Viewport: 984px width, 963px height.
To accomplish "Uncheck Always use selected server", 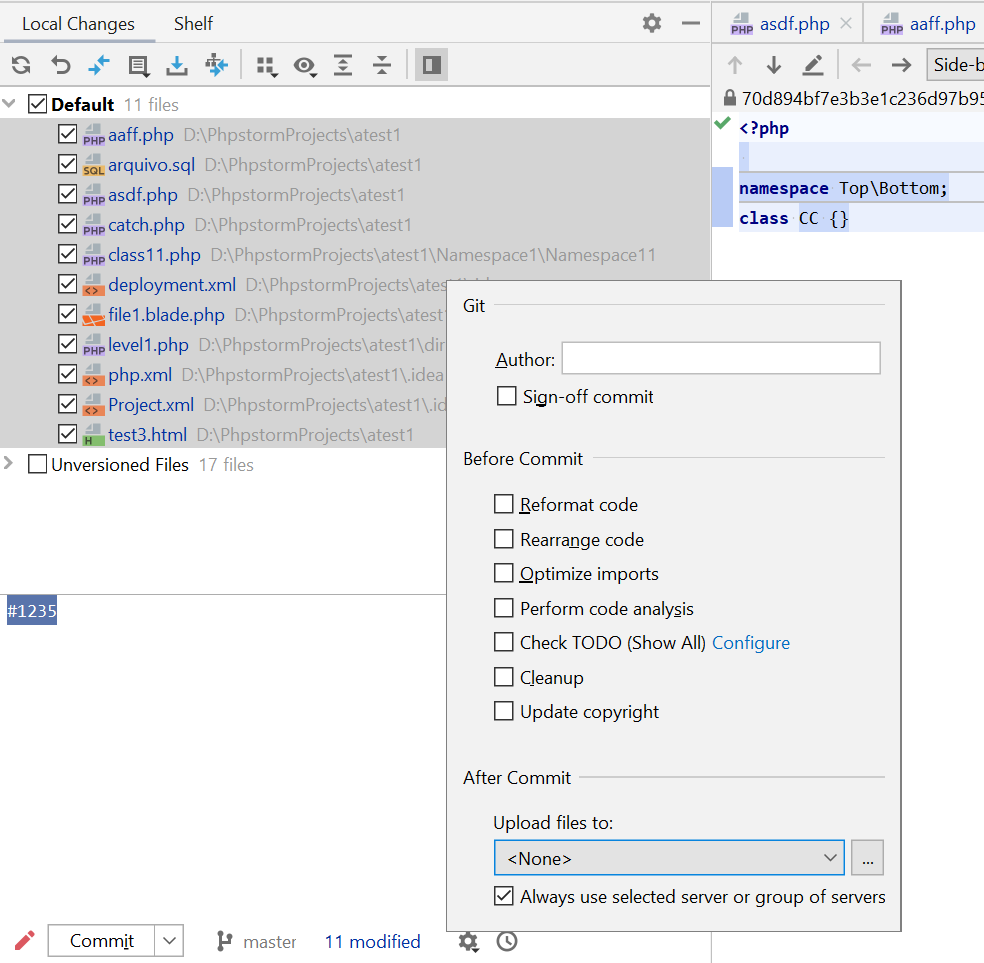I will coord(503,896).
